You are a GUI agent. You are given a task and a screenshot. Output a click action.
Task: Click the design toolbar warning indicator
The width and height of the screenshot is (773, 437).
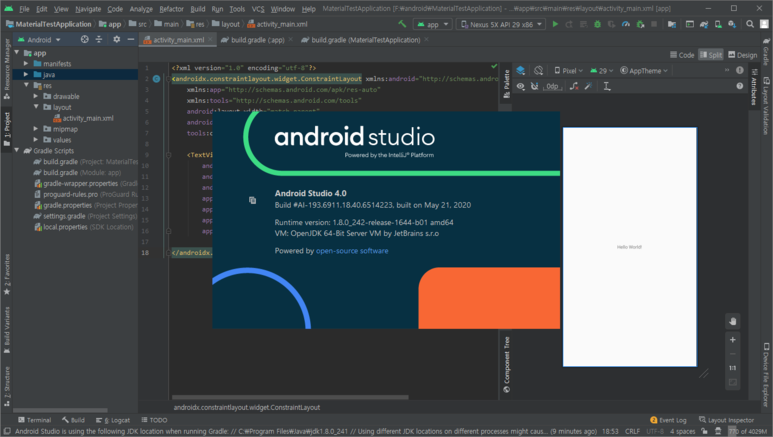(x=739, y=71)
